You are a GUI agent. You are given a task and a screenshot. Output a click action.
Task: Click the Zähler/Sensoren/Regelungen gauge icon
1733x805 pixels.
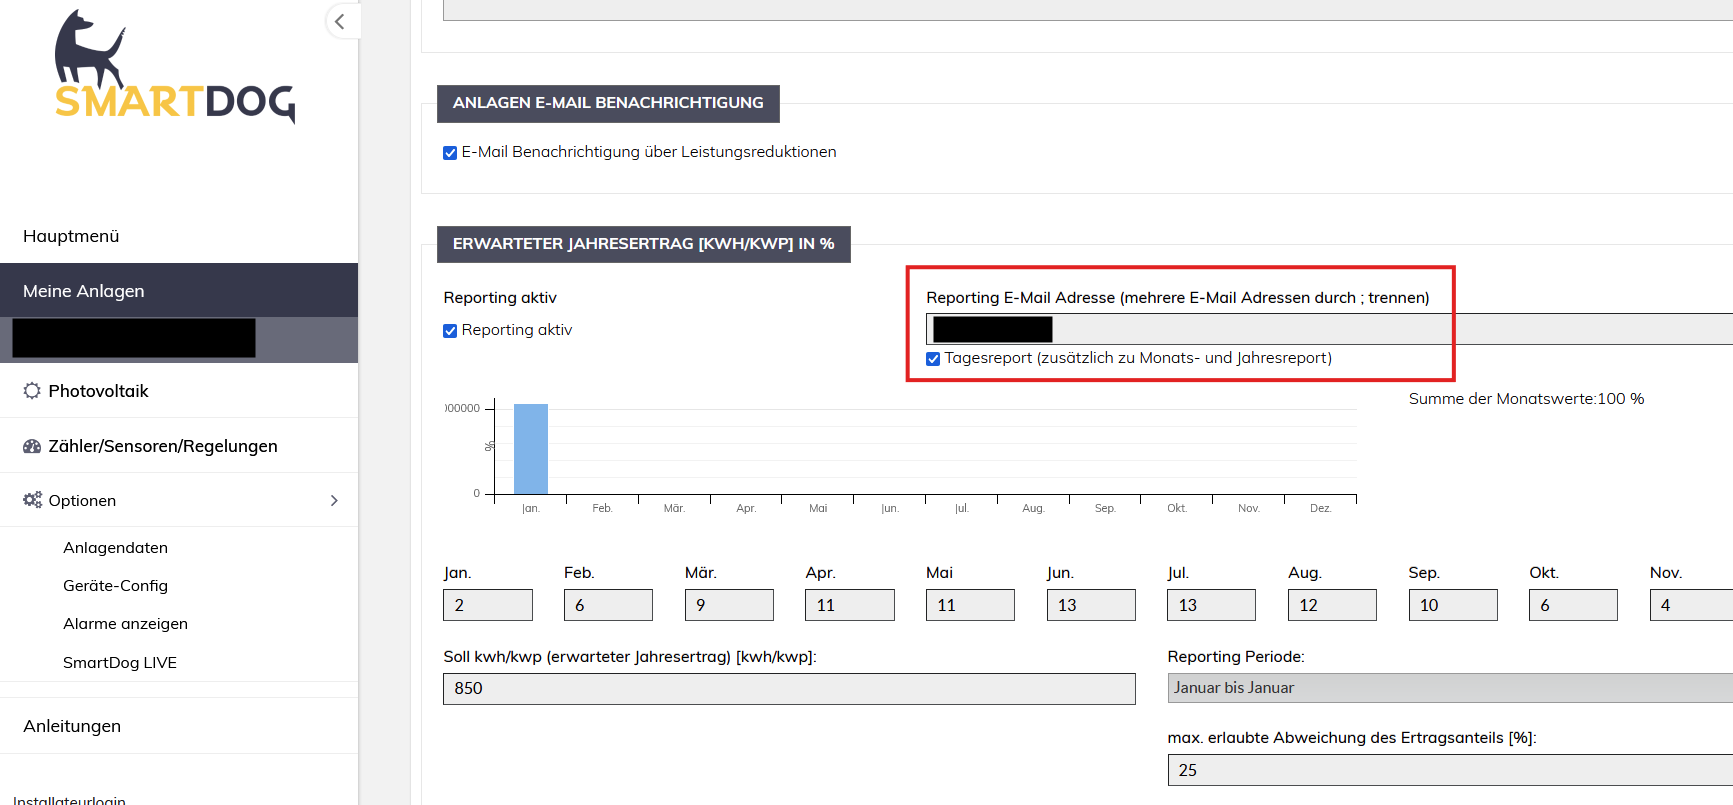[x=32, y=446]
